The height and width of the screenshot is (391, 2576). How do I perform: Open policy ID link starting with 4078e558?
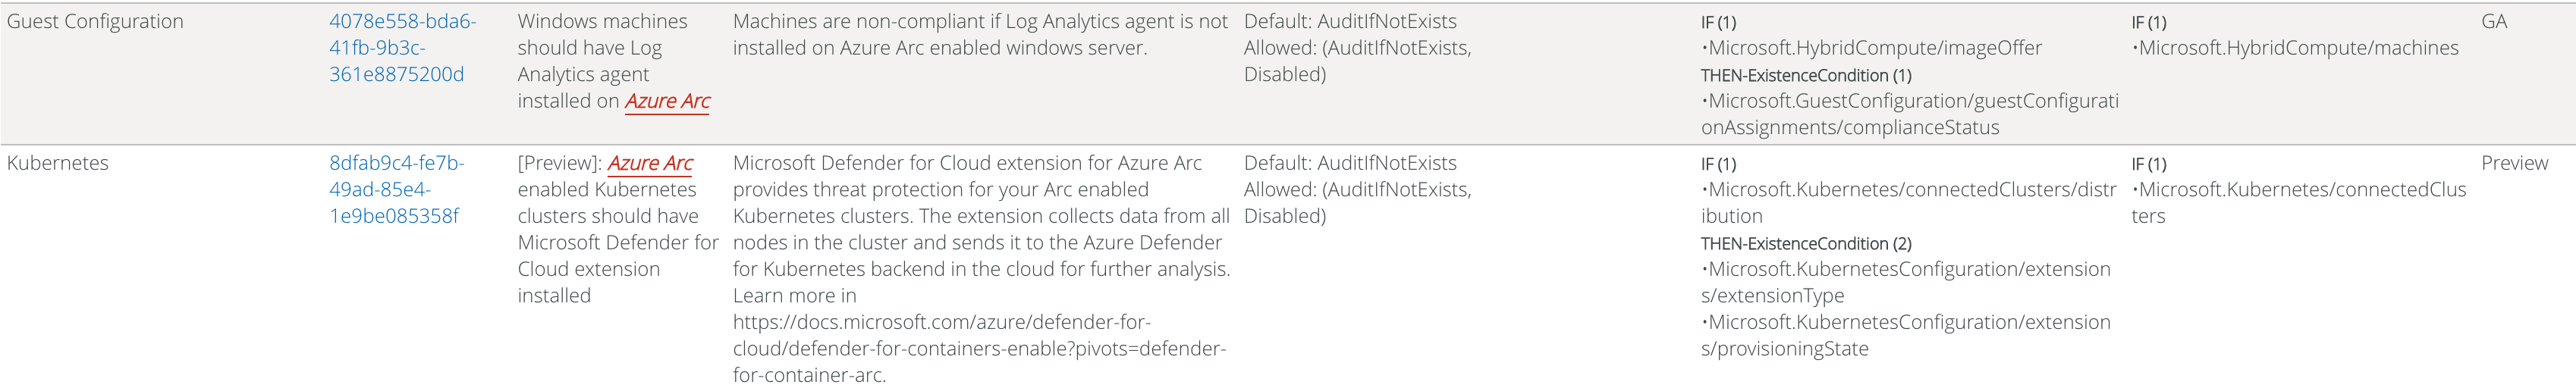click(x=402, y=48)
